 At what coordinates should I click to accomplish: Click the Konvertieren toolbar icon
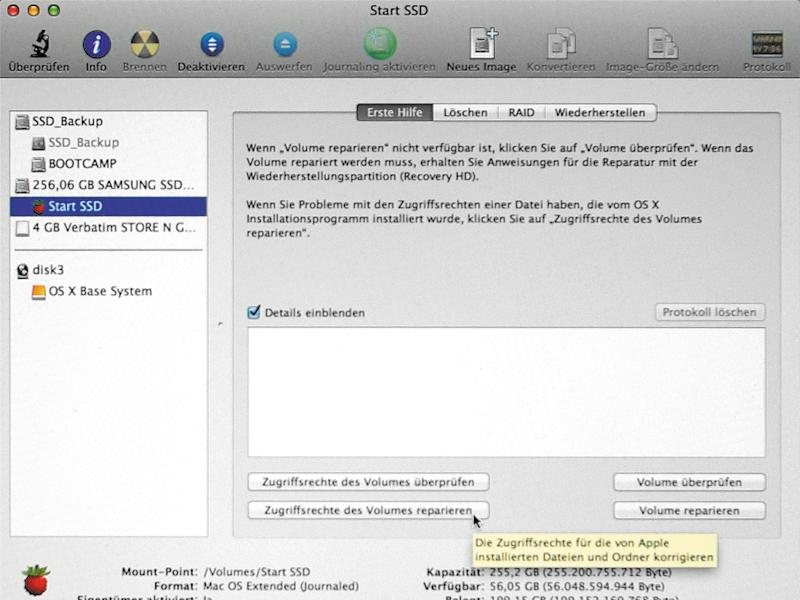[x=561, y=44]
